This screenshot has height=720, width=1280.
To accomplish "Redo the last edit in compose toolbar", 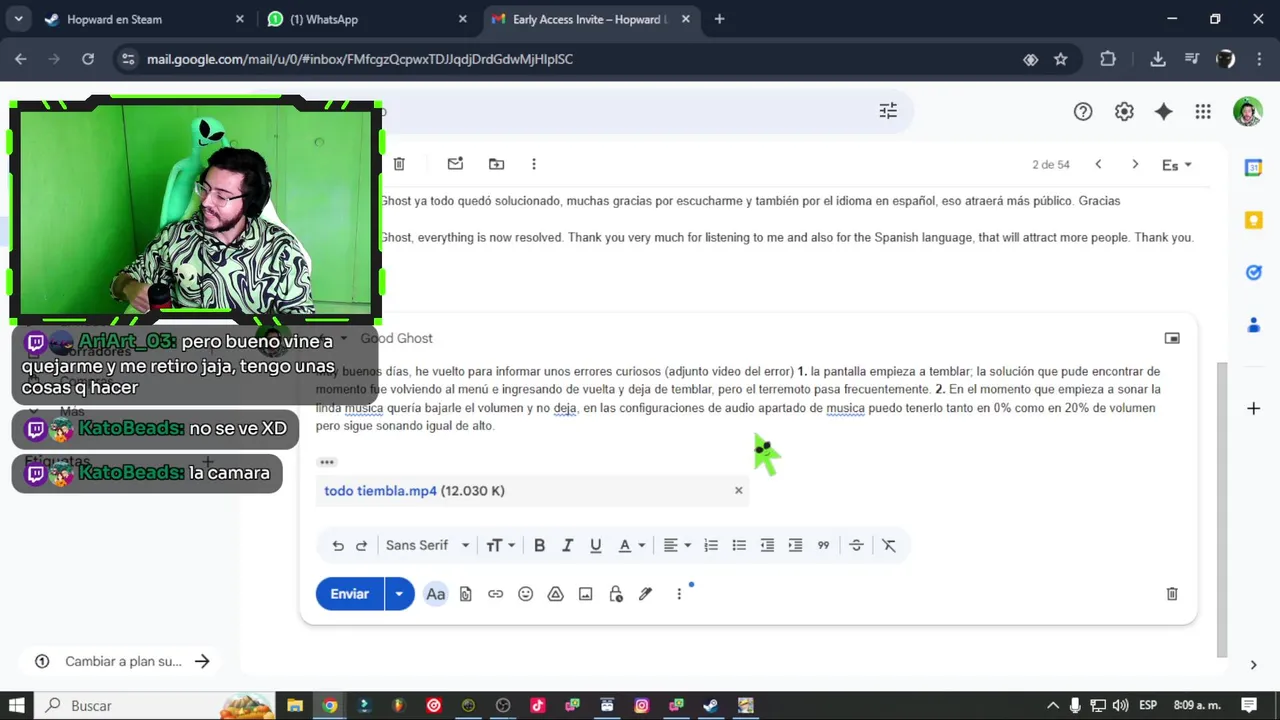I will [x=362, y=545].
